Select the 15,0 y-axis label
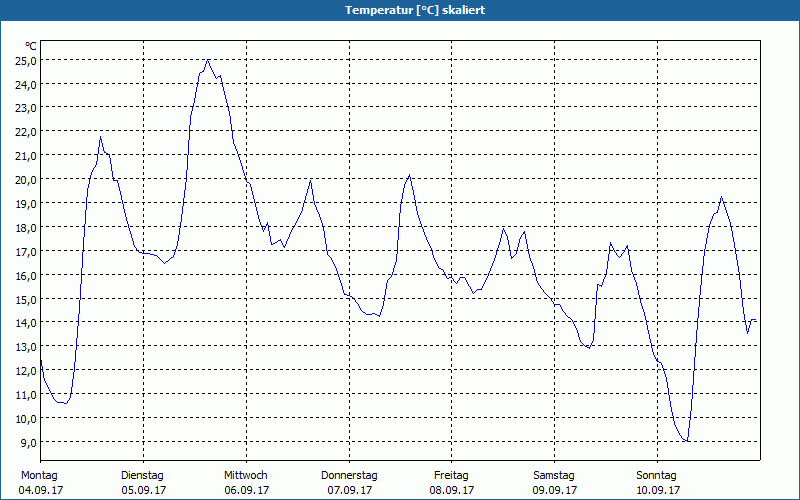800x500 pixels. [x=26, y=299]
